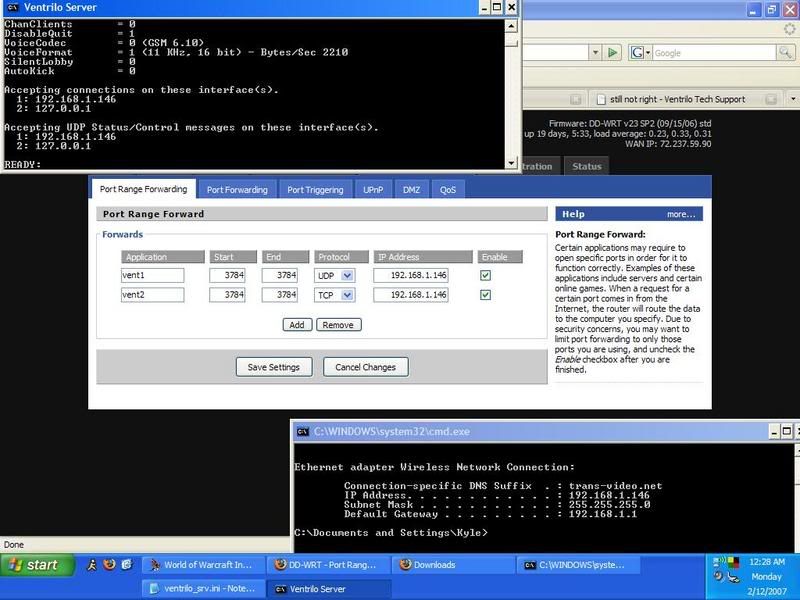The width and height of the screenshot is (800, 600).
Task: Launch AIM running man icon in quick launch
Action: [92, 565]
